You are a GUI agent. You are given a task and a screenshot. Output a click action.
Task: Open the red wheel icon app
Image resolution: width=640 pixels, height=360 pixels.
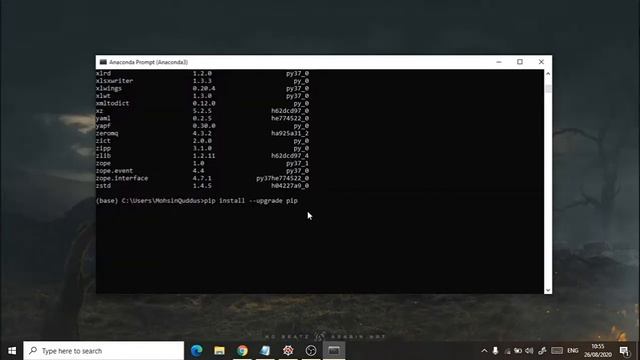pos(288,351)
